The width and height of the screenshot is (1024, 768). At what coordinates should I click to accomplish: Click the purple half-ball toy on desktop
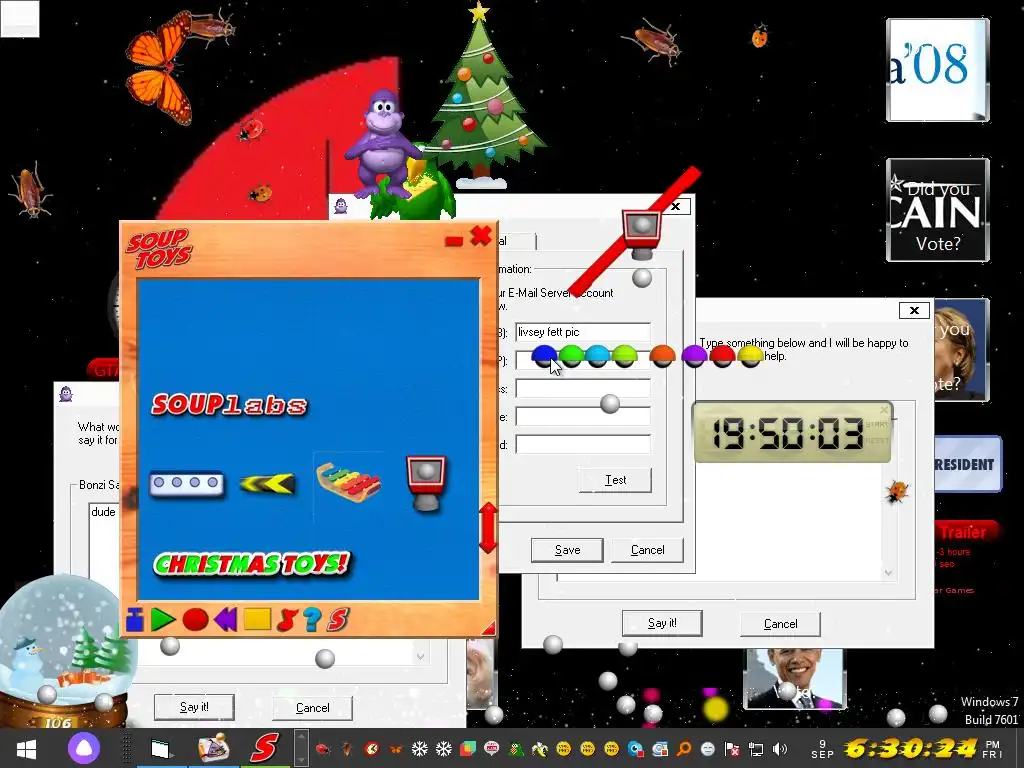point(694,356)
